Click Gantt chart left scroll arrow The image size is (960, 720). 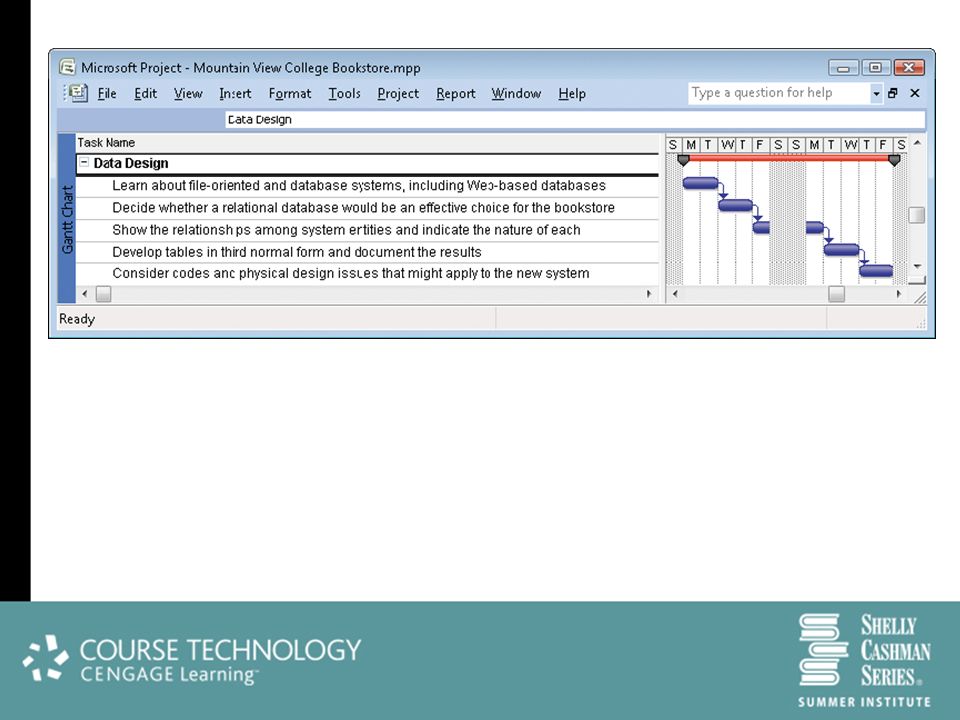pos(675,294)
